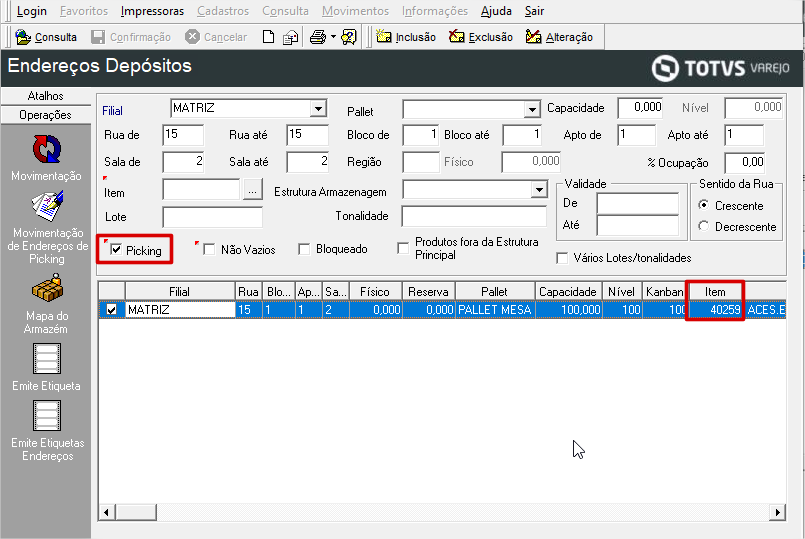Open the Cadastros menu
Screen dimensions: 805x539
point(223,11)
